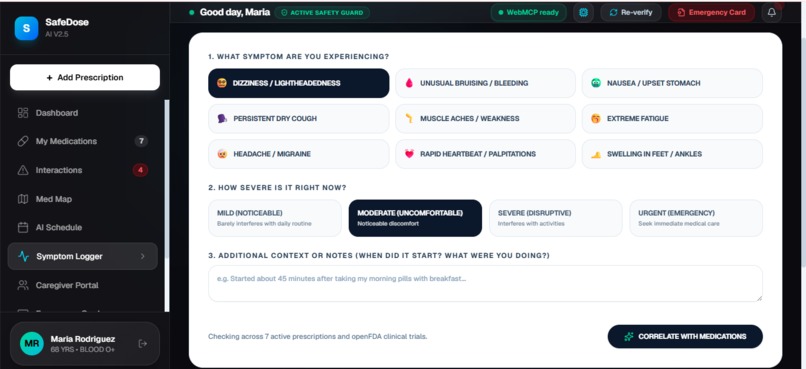Image resolution: width=806 pixels, height=369 pixels.
Task: Click the refresh icon in Re-verify
Action: click(613, 12)
